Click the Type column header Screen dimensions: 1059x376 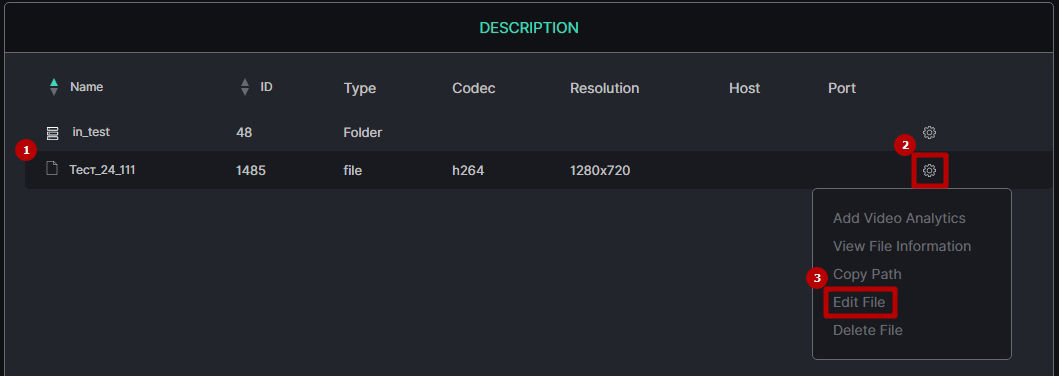[359, 88]
